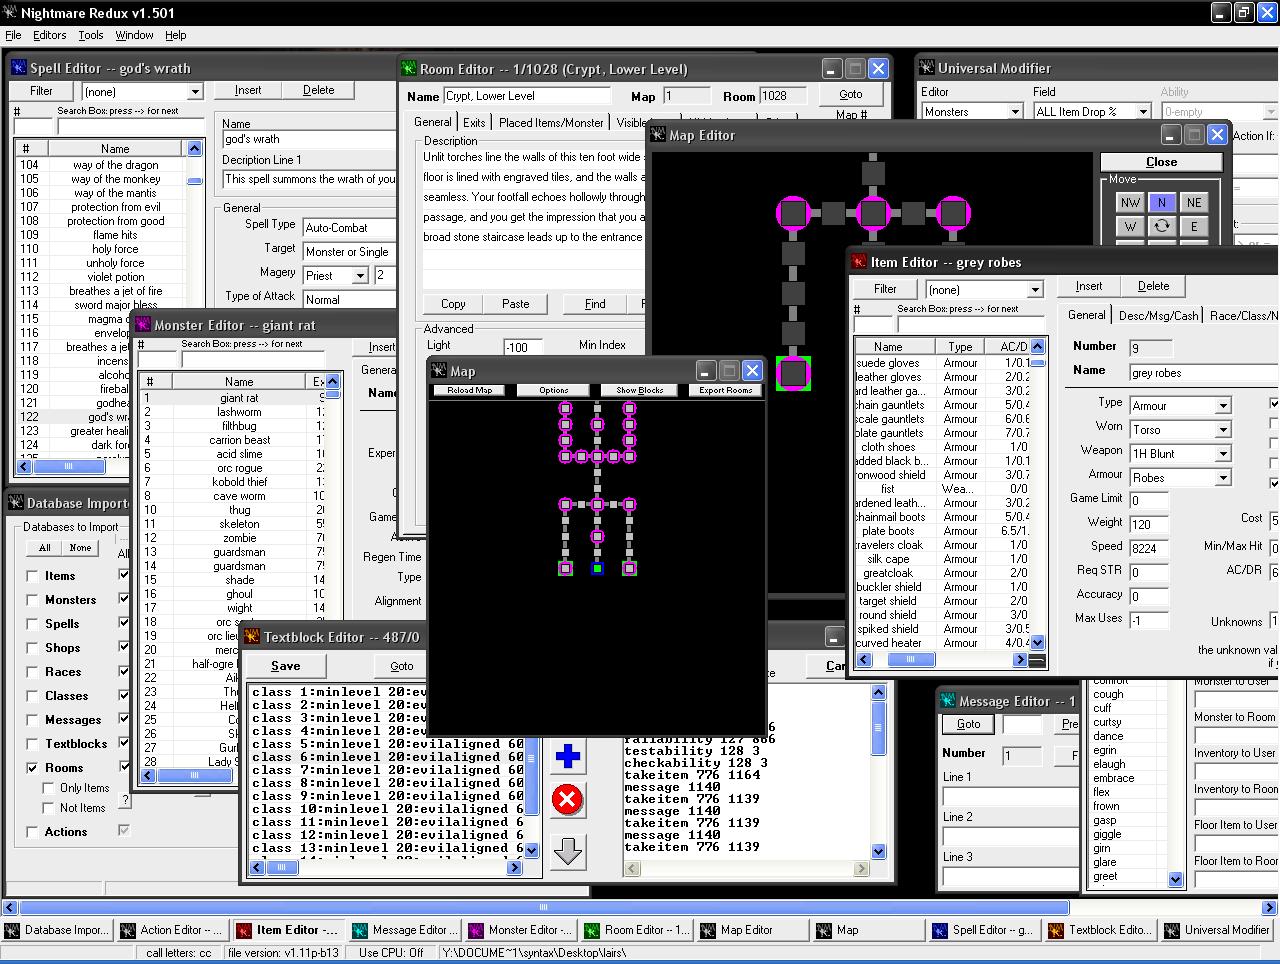
Task: Expand the item Type dropdown showing Armour
Action: (x=1222, y=406)
